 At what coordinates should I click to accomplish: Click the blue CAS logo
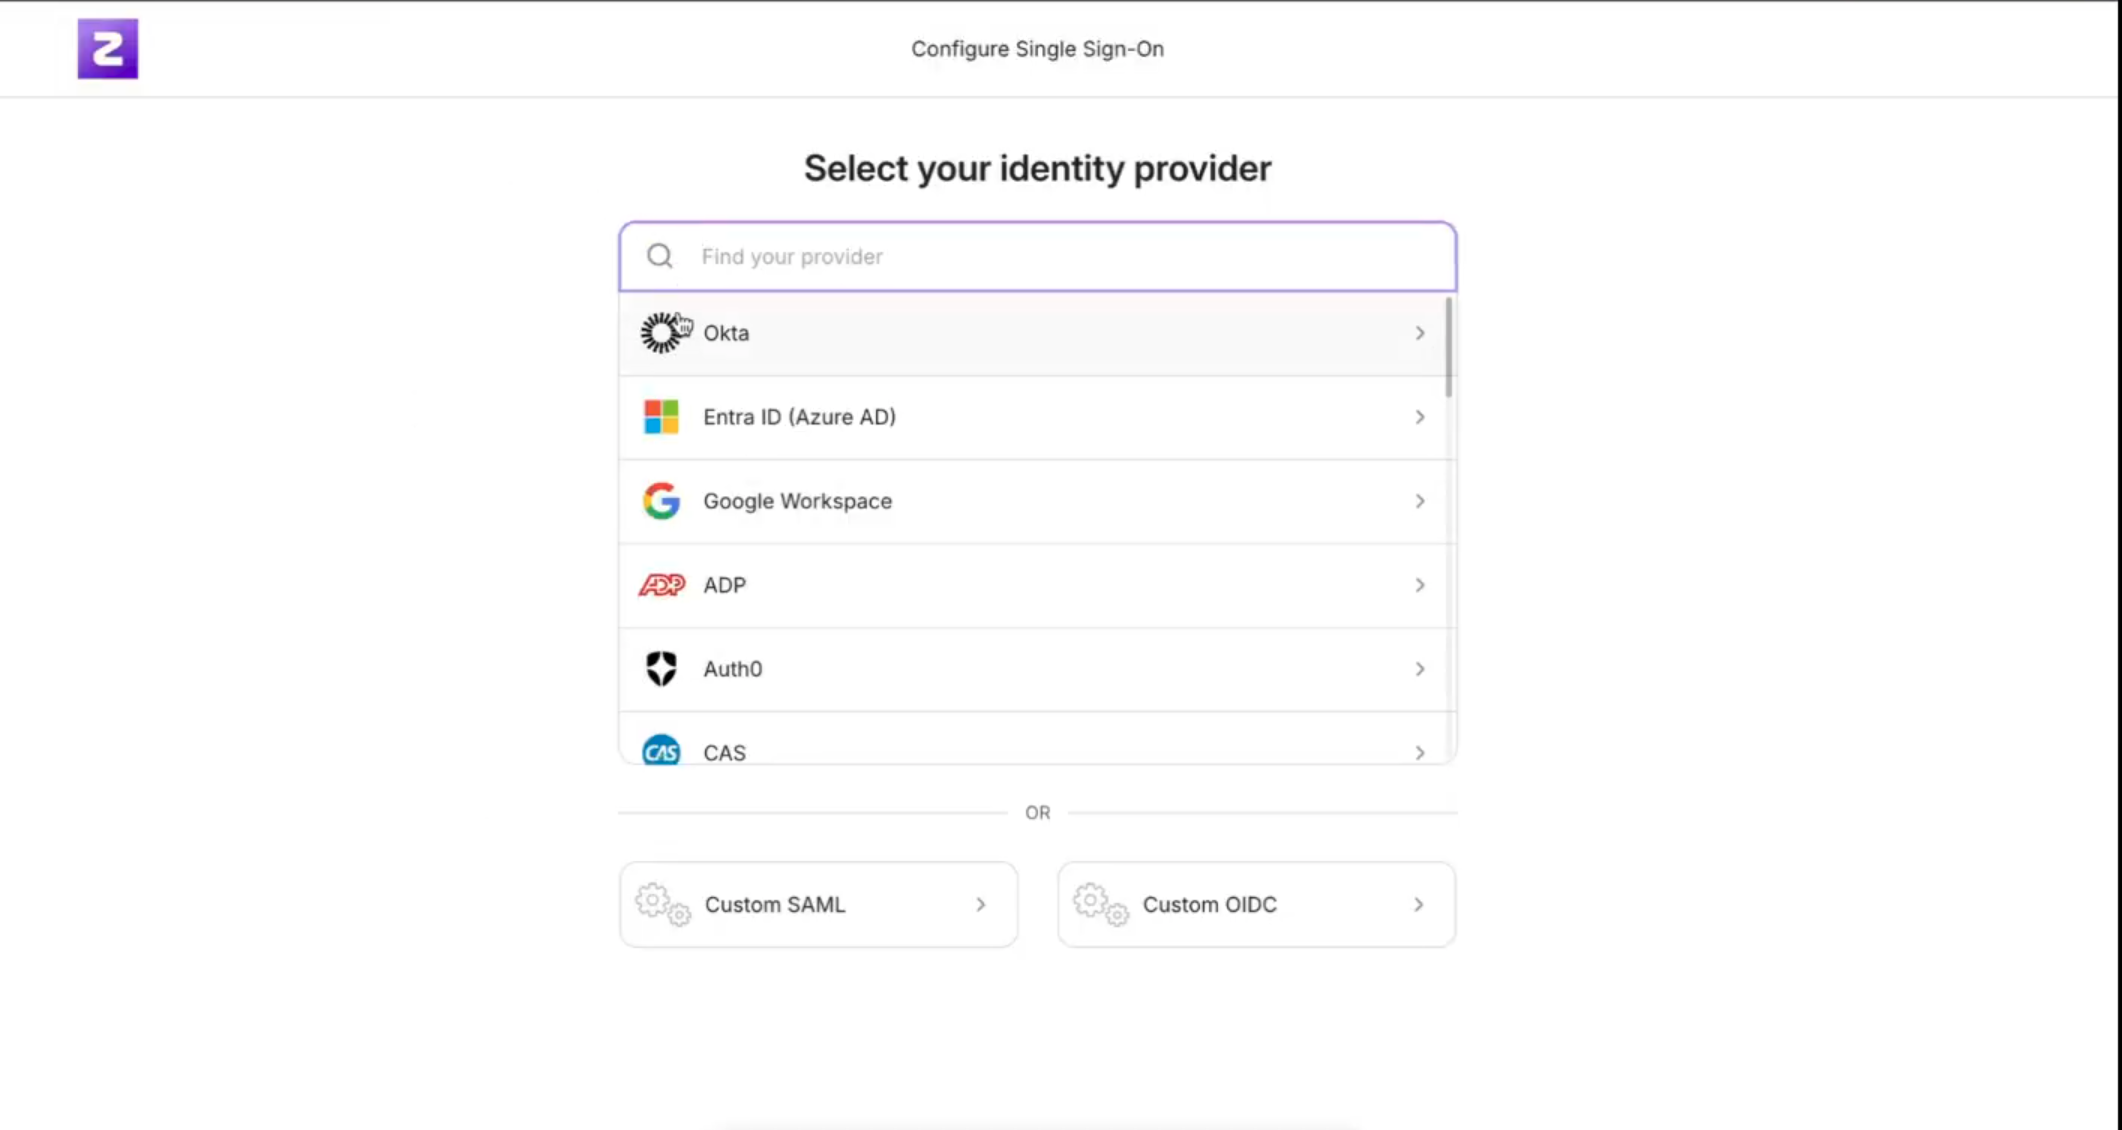(661, 751)
